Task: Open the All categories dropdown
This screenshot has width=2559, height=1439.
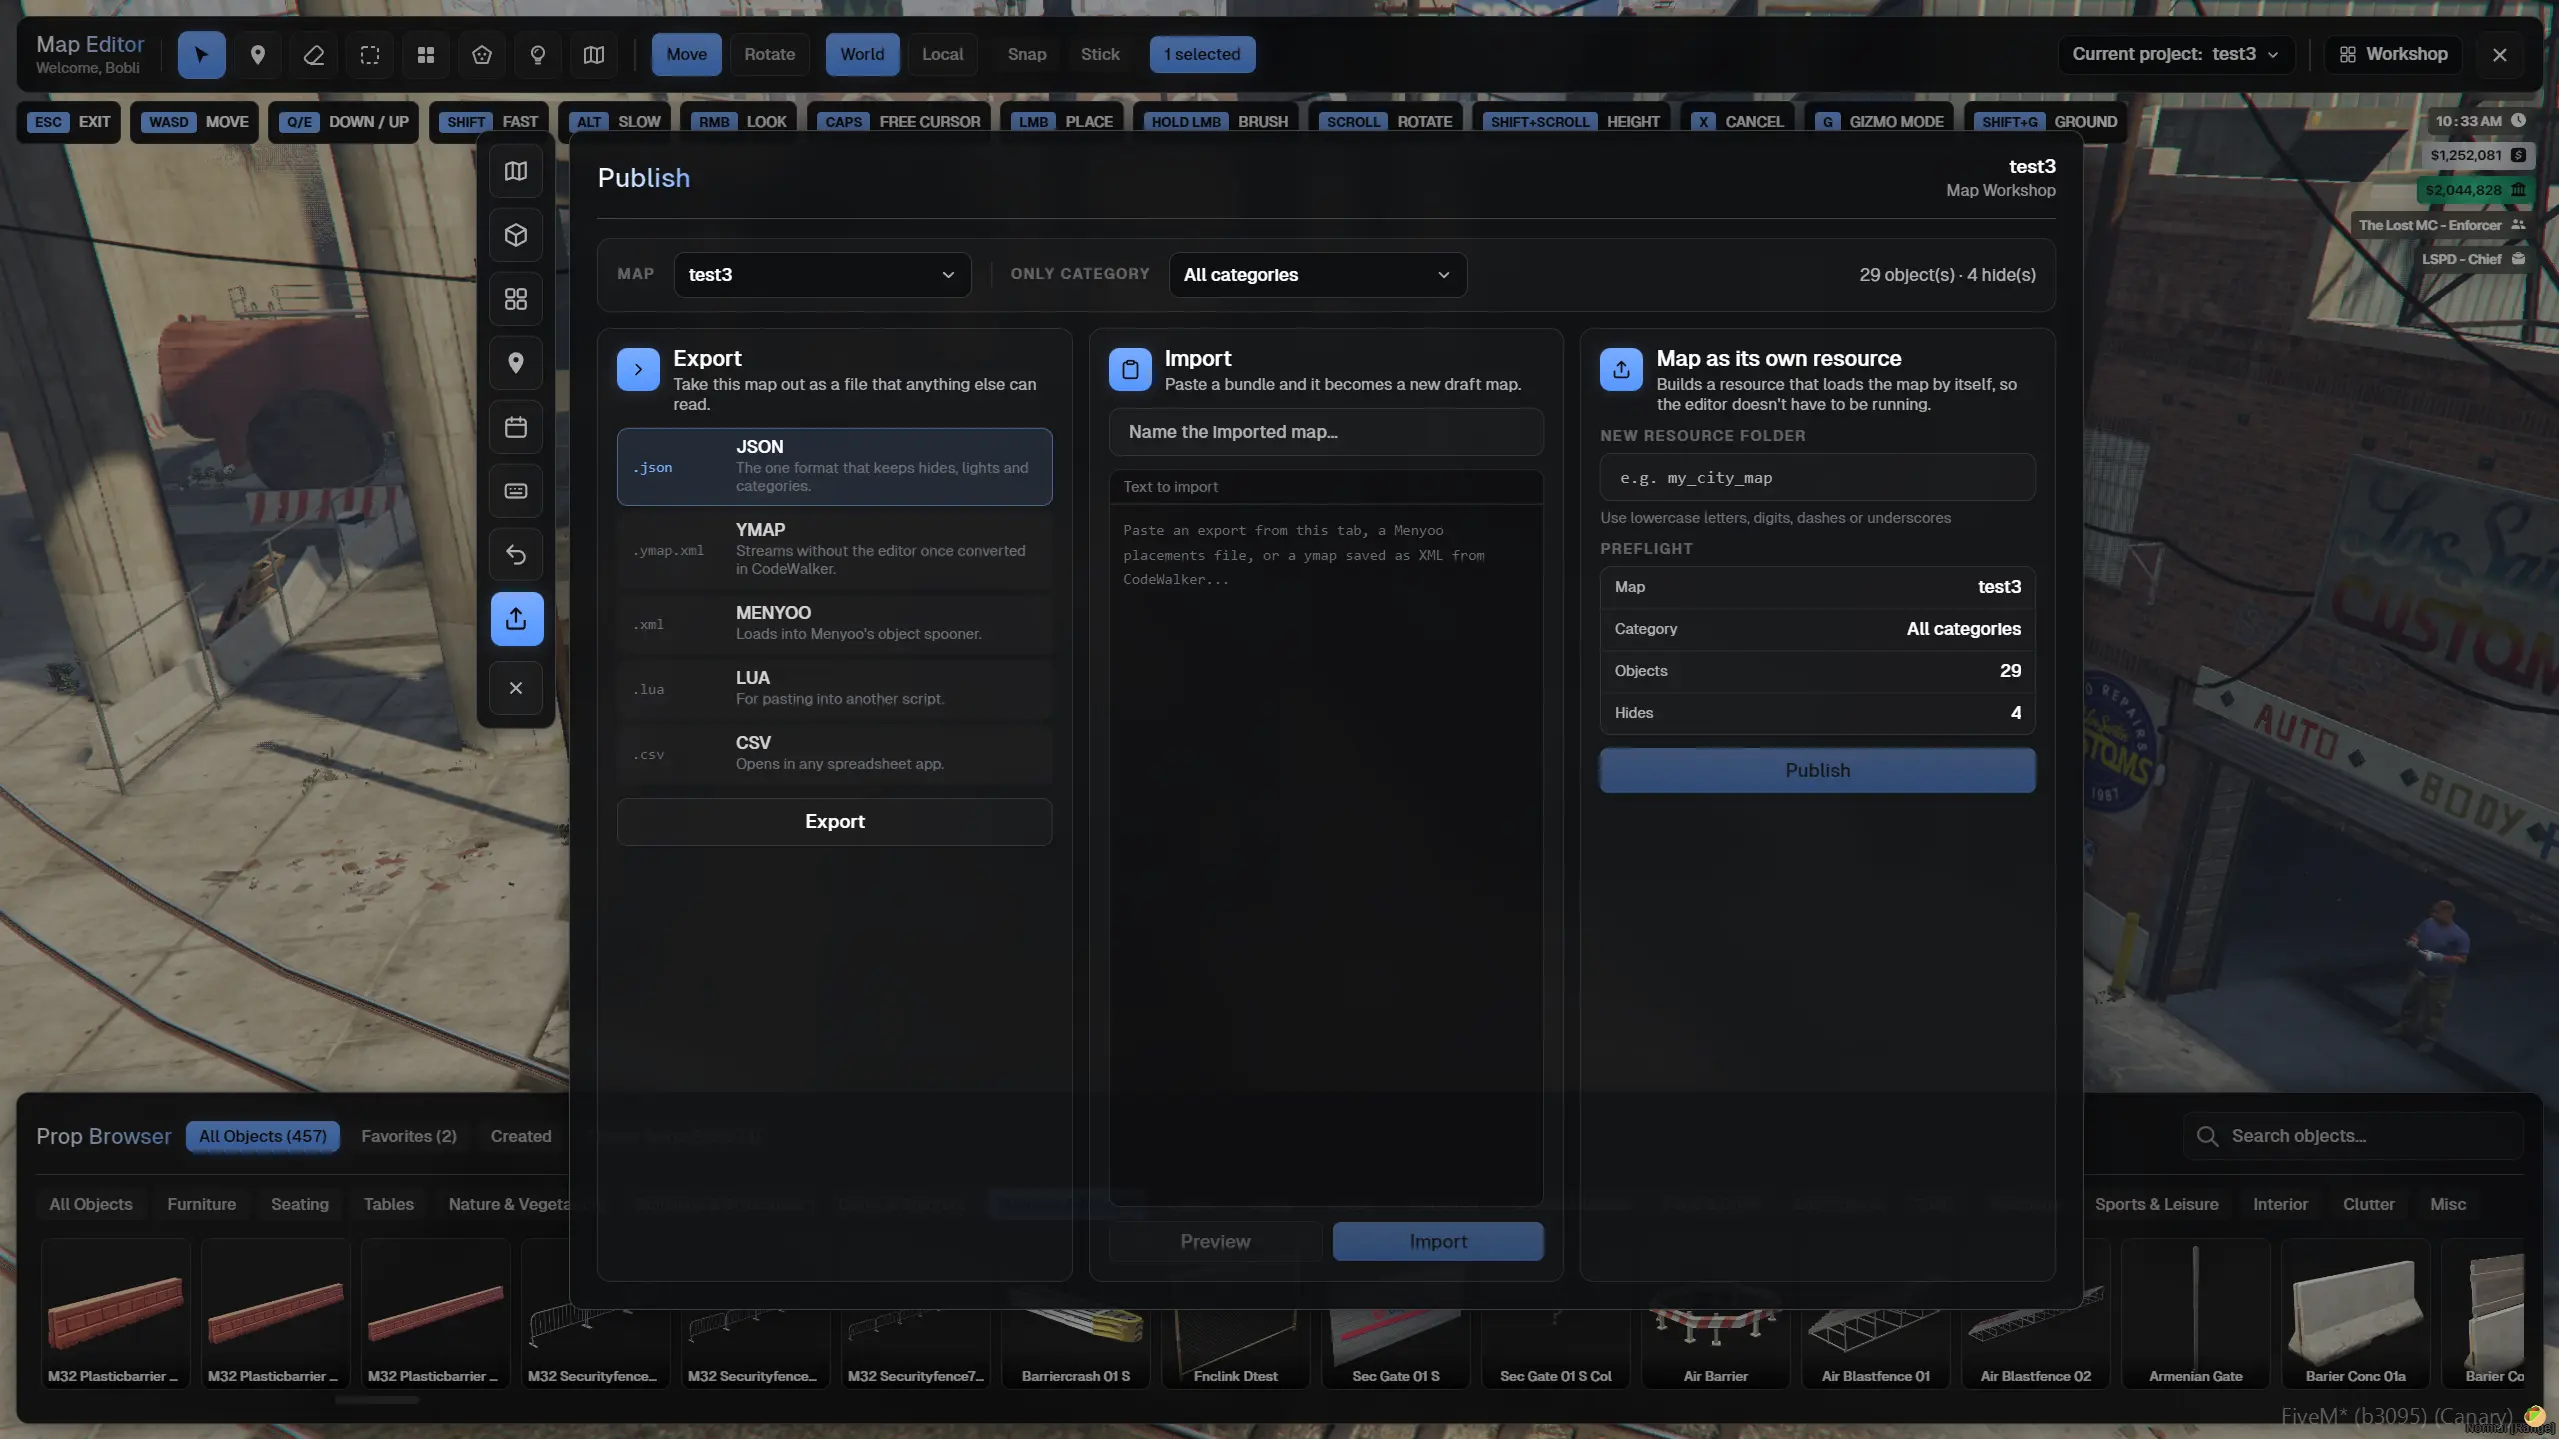Action: coord(1318,275)
